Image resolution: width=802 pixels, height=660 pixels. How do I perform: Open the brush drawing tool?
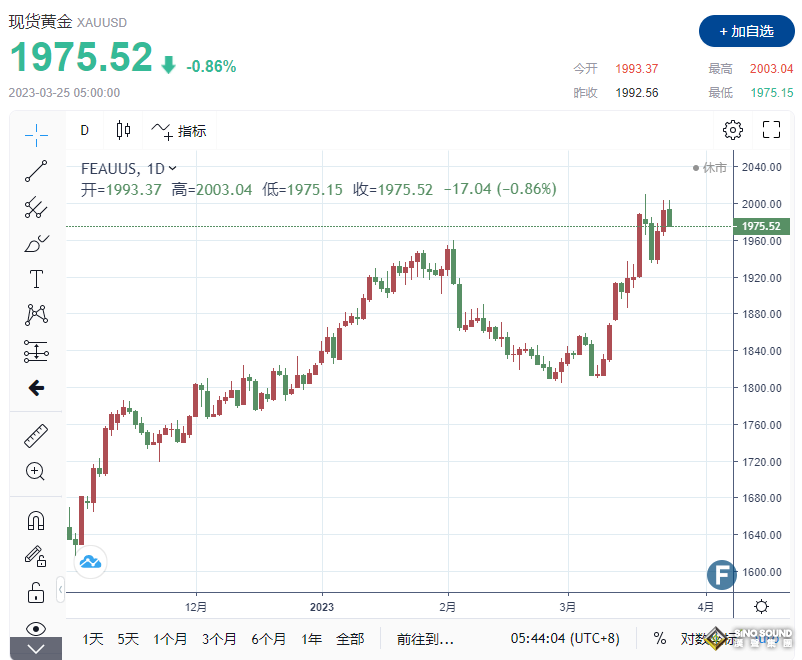[x=36, y=242]
